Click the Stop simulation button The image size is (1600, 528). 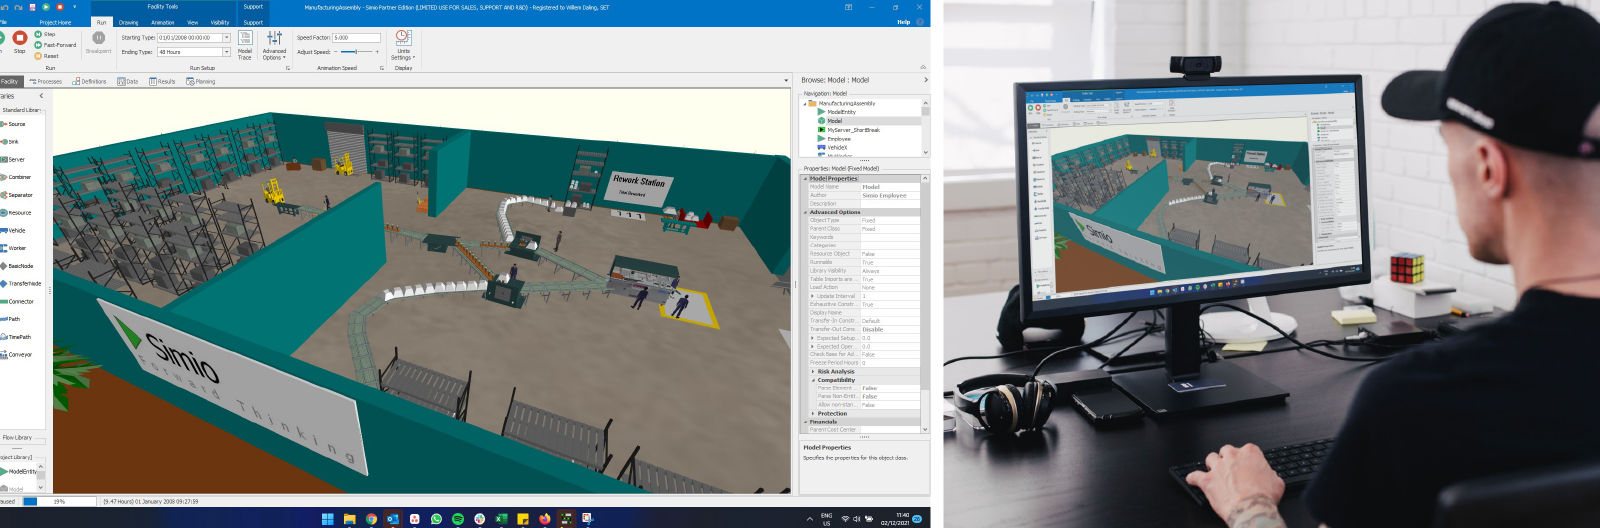[20, 39]
